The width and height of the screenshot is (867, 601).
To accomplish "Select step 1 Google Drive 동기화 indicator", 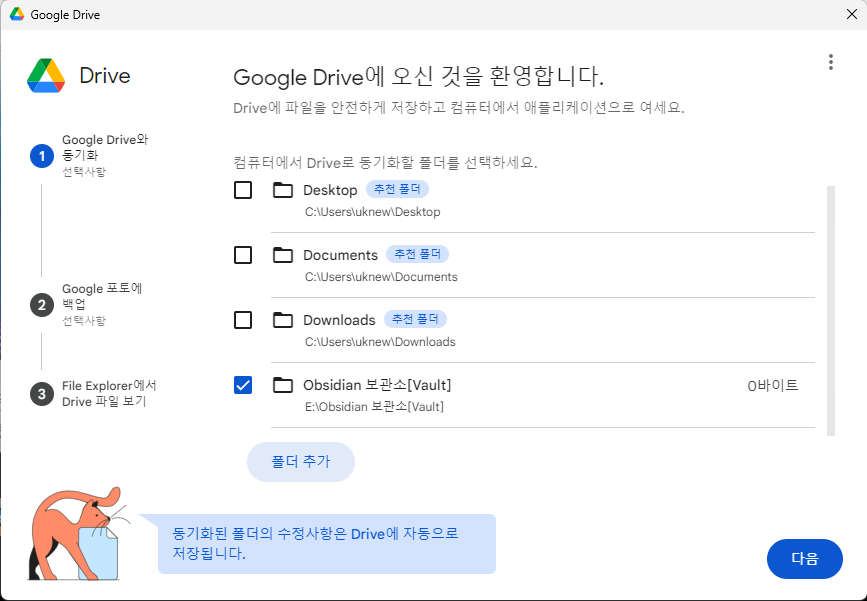I will (41, 156).
